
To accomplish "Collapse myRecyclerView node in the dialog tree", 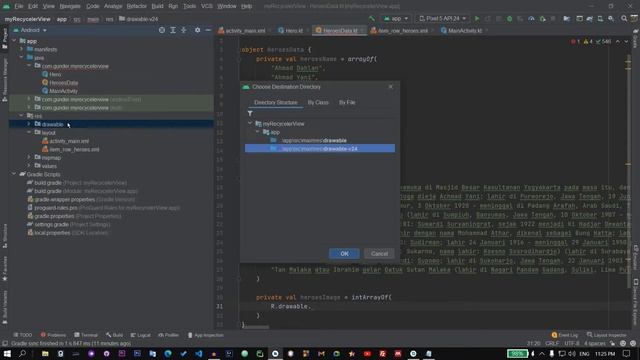I will [x=250, y=123].
